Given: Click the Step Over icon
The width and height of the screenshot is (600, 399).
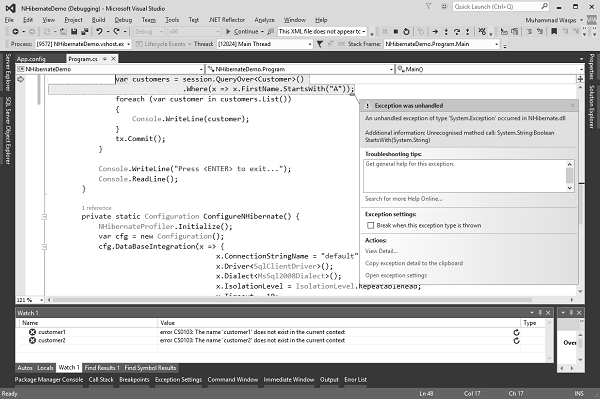Looking at the screenshot, I should tap(457, 31).
